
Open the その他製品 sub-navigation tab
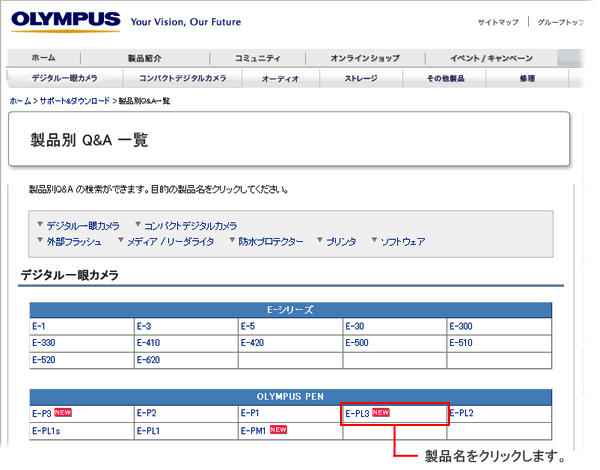(x=445, y=78)
